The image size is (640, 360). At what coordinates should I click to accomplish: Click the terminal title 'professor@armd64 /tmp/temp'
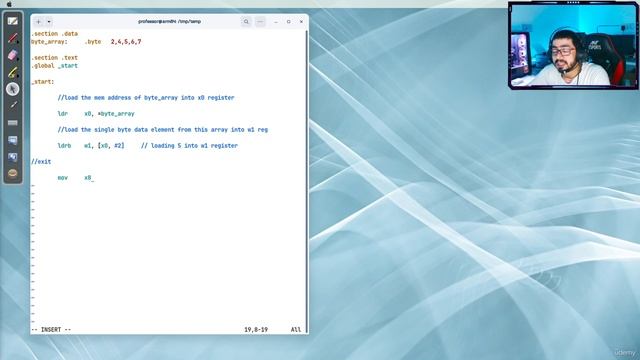click(169, 21)
